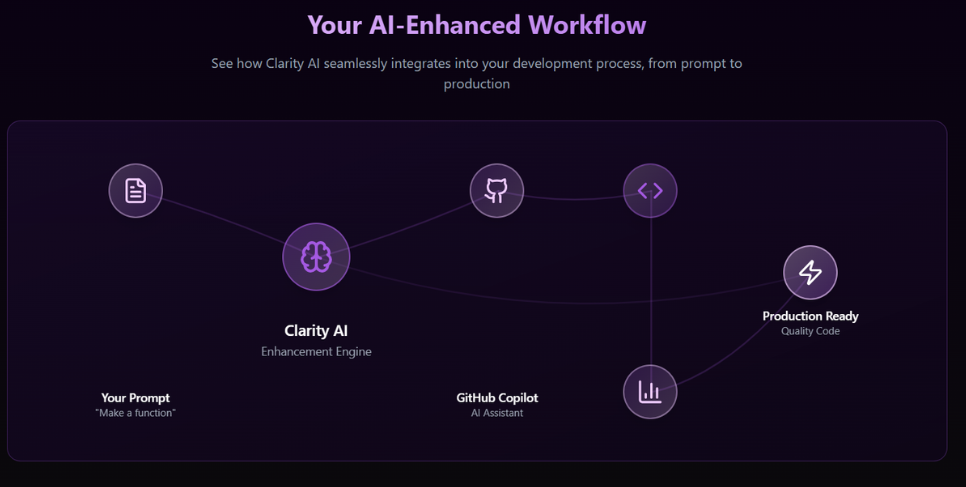The width and height of the screenshot is (966, 487).
Task: Select the bar chart analytics node
Action: 650,391
